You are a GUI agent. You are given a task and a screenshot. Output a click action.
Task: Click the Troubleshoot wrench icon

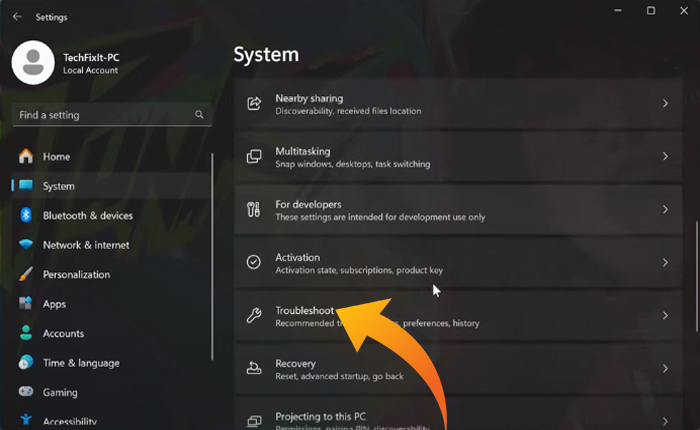(254, 316)
